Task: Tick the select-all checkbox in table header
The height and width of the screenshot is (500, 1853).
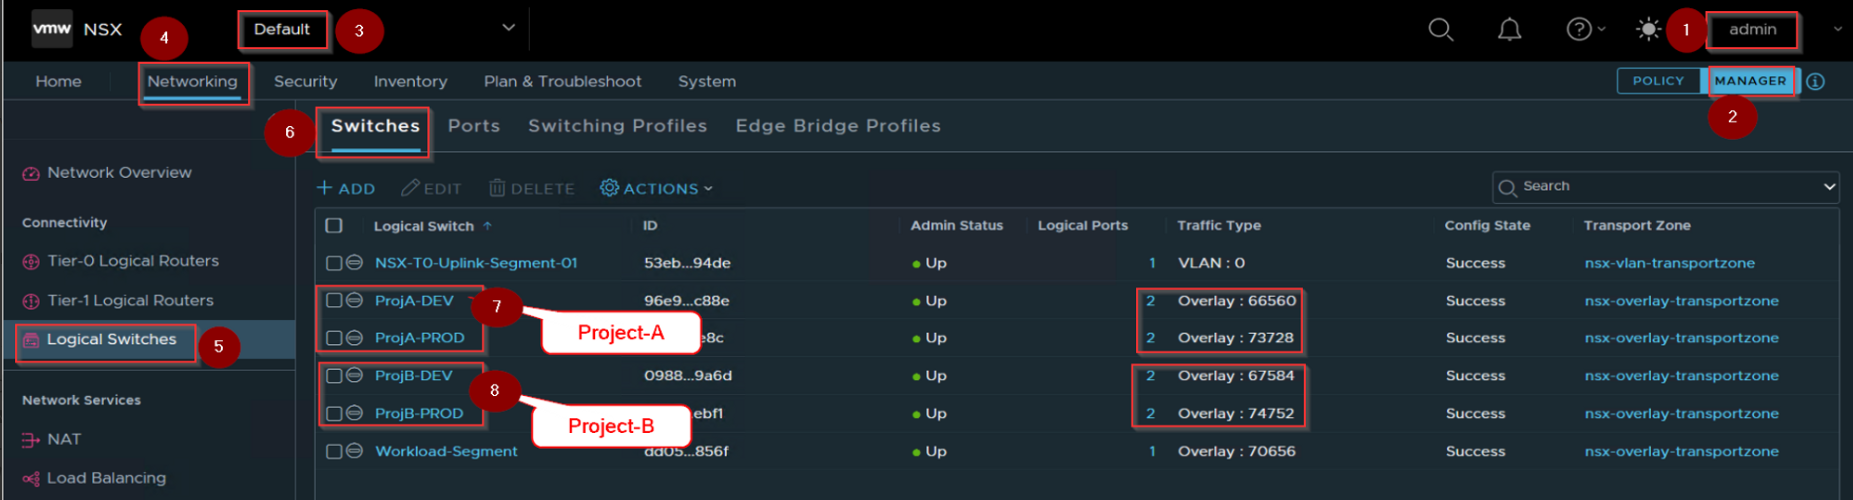Action: (x=334, y=226)
